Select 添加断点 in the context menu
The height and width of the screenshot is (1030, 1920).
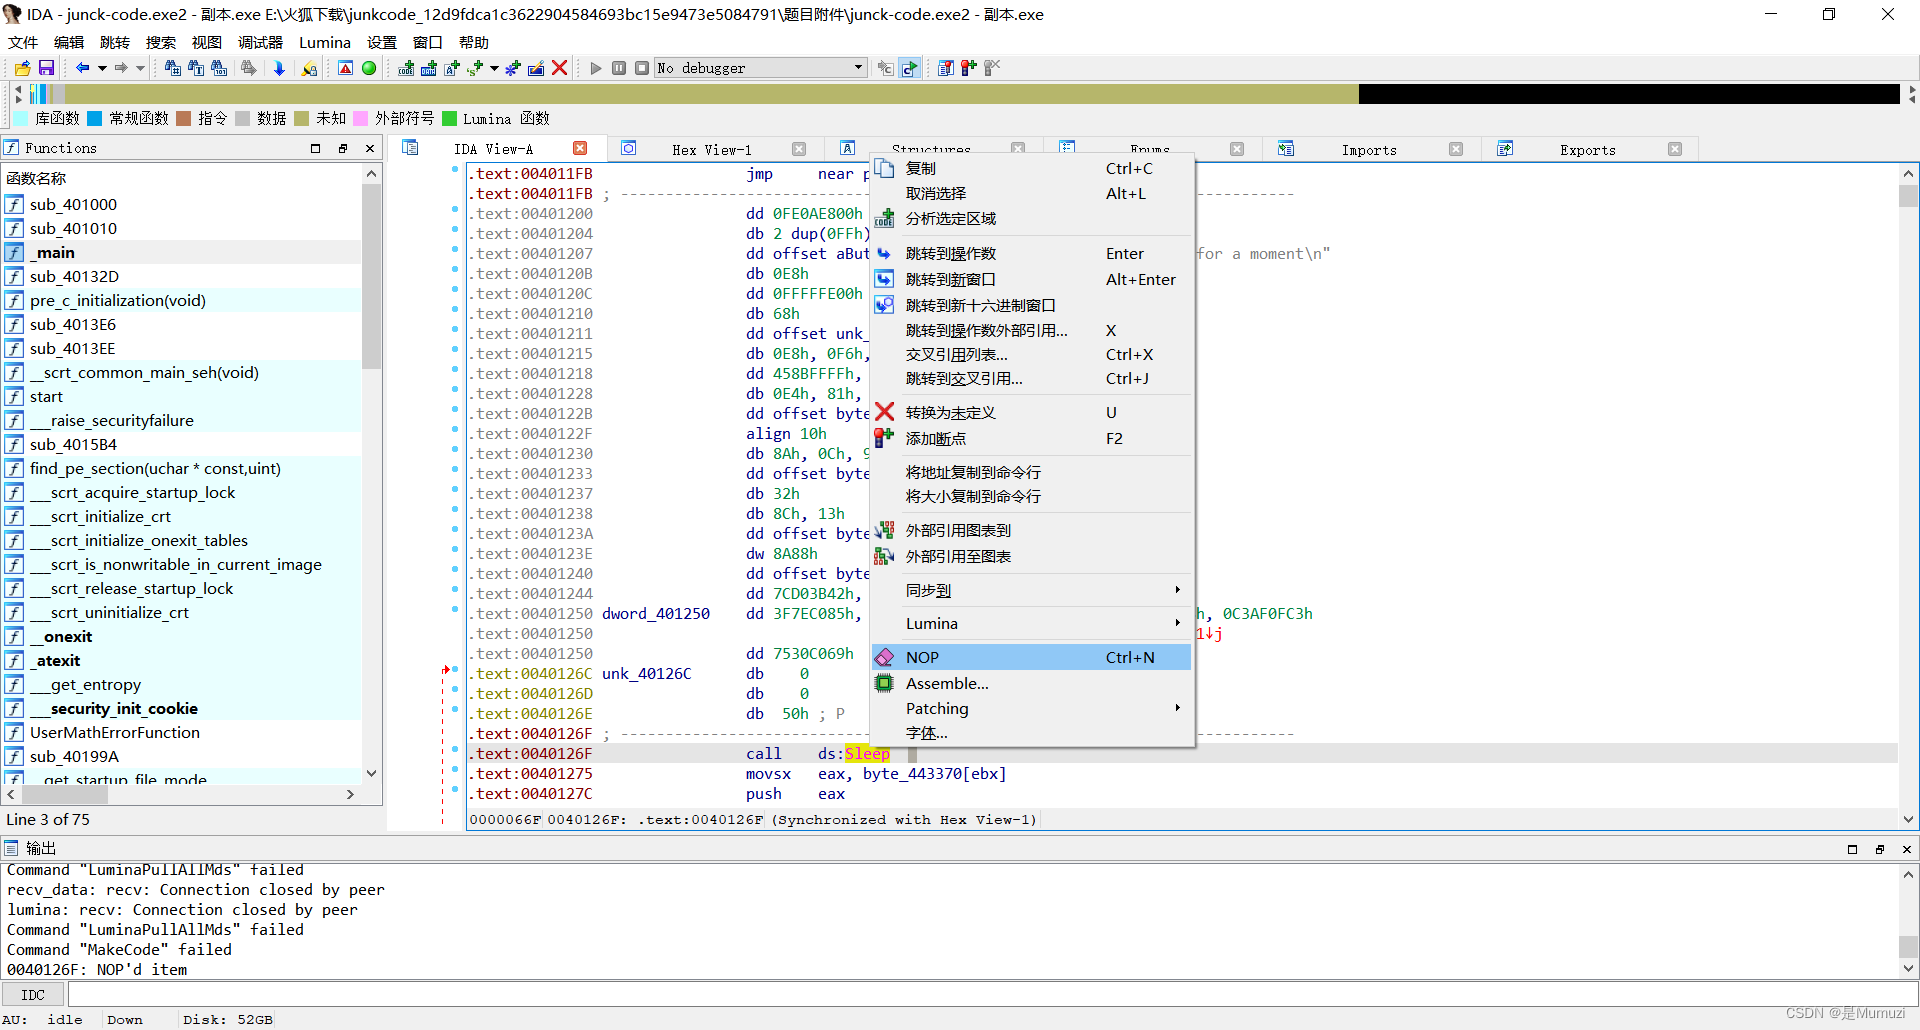click(x=1031, y=438)
